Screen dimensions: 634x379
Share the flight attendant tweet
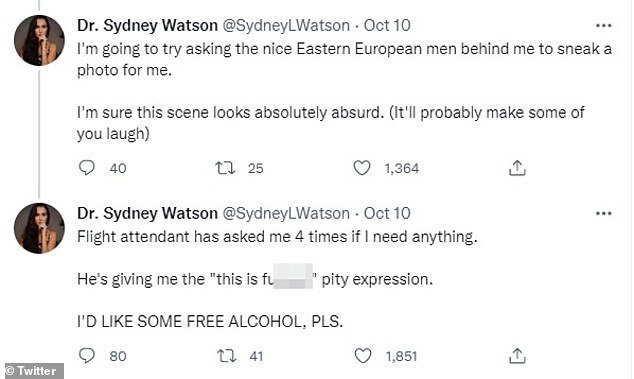click(517, 356)
